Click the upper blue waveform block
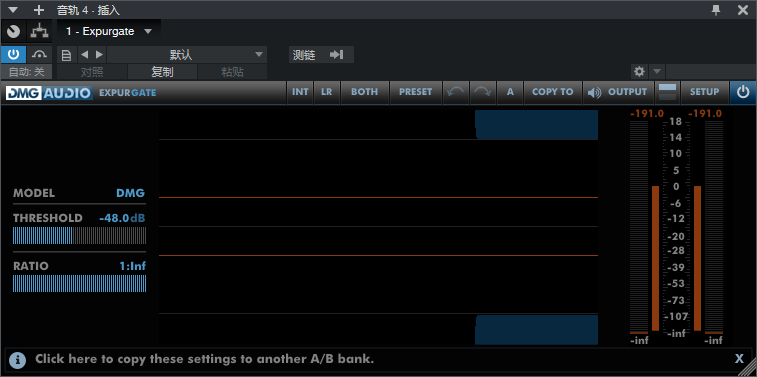The width and height of the screenshot is (757, 377). pyautogui.click(x=536, y=125)
